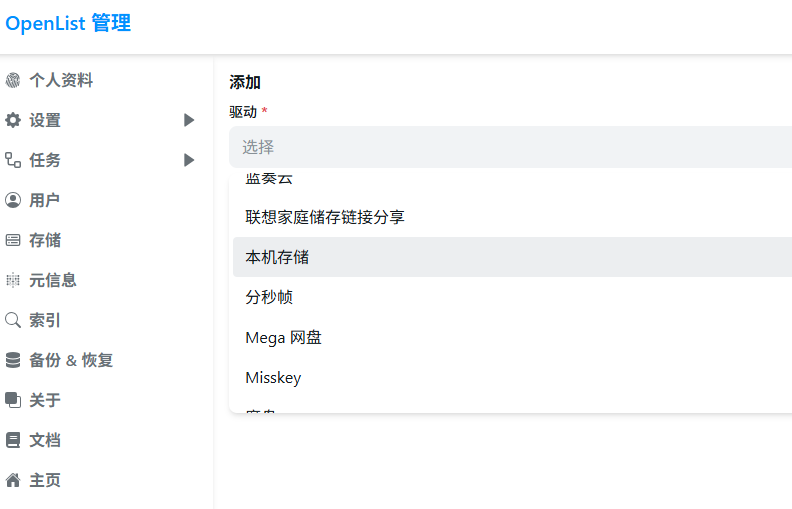The width and height of the screenshot is (792, 509).
Task: Click the storage icon beside 存储
Action: pyautogui.click(x=13, y=240)
